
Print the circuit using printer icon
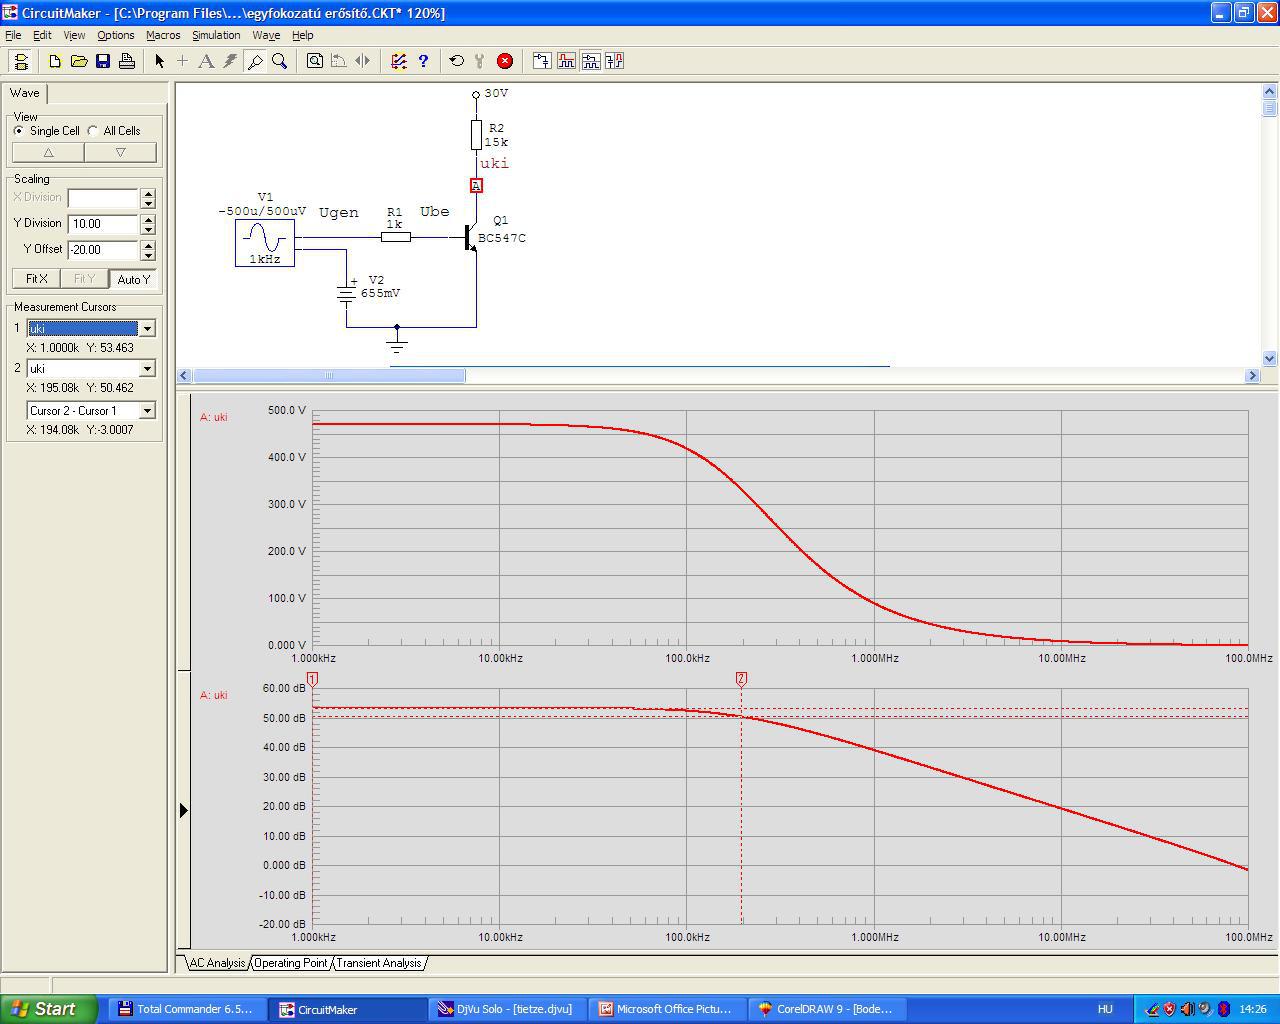click(x=127, y=61)
